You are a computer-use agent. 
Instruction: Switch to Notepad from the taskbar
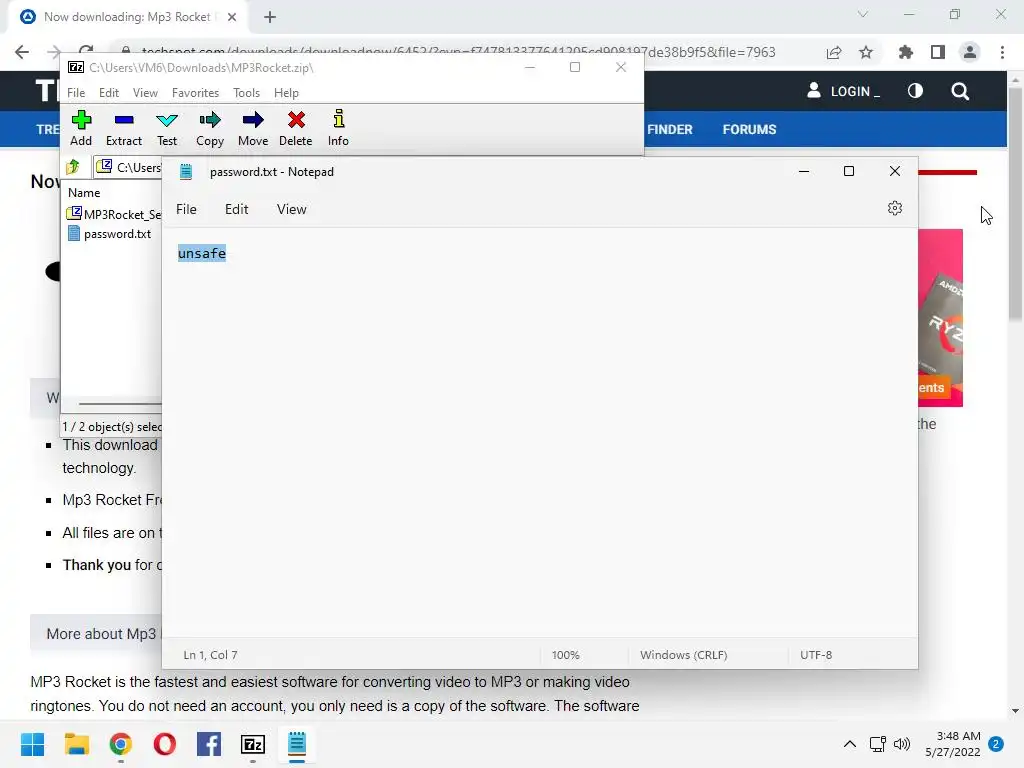[297, 744]
